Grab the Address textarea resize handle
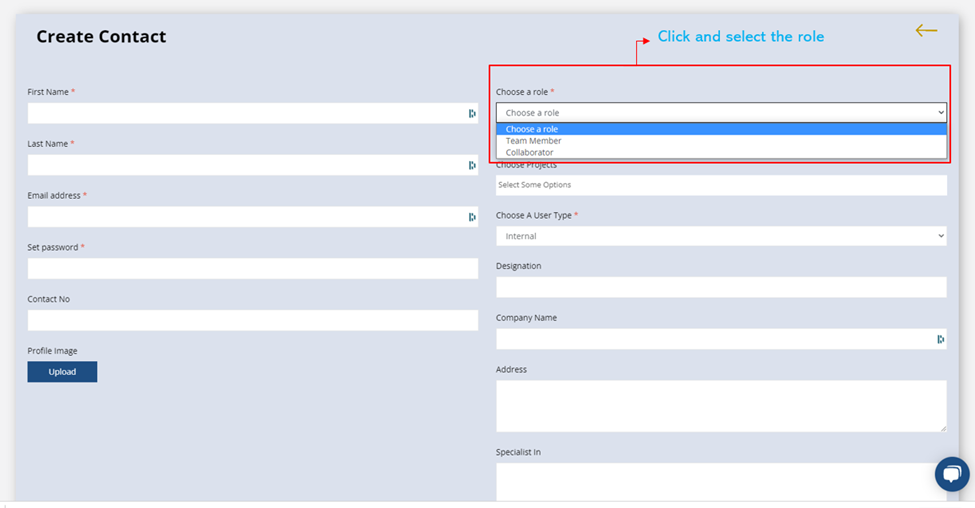Viewport: 975px width, 508px height. pyautogui.click(x=943, y=428)
